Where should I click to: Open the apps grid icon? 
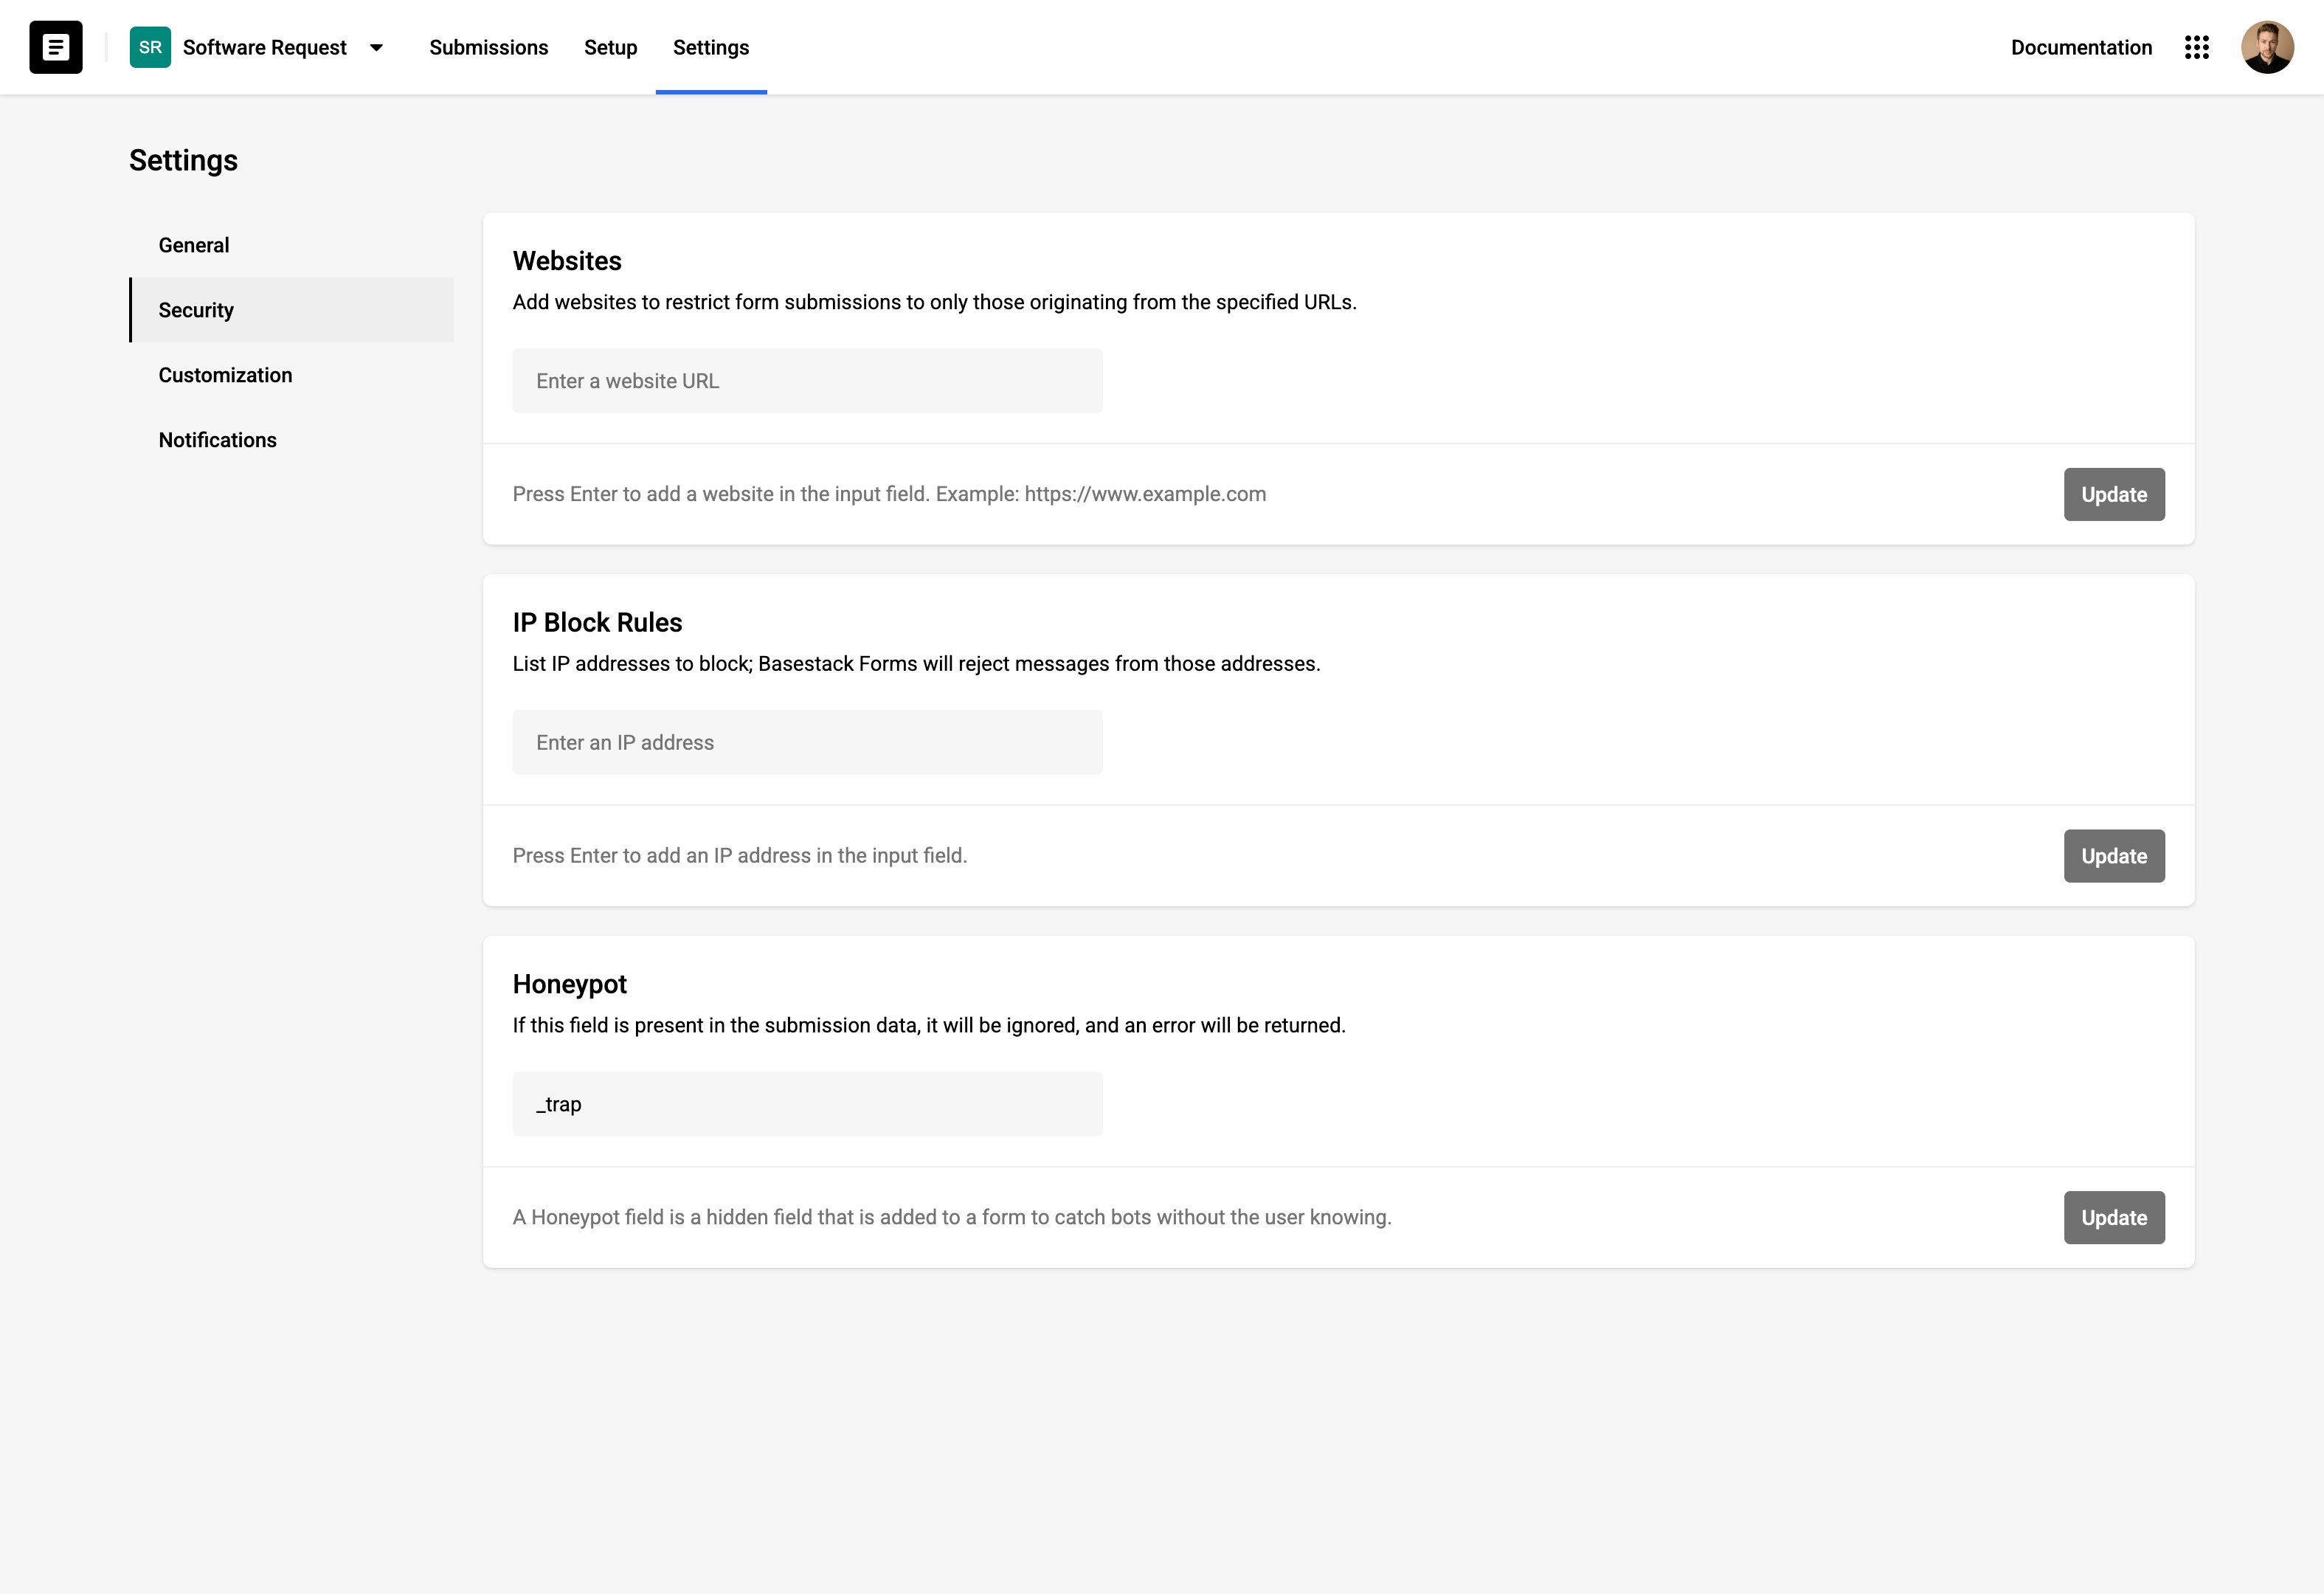[x=2197, y=47]
